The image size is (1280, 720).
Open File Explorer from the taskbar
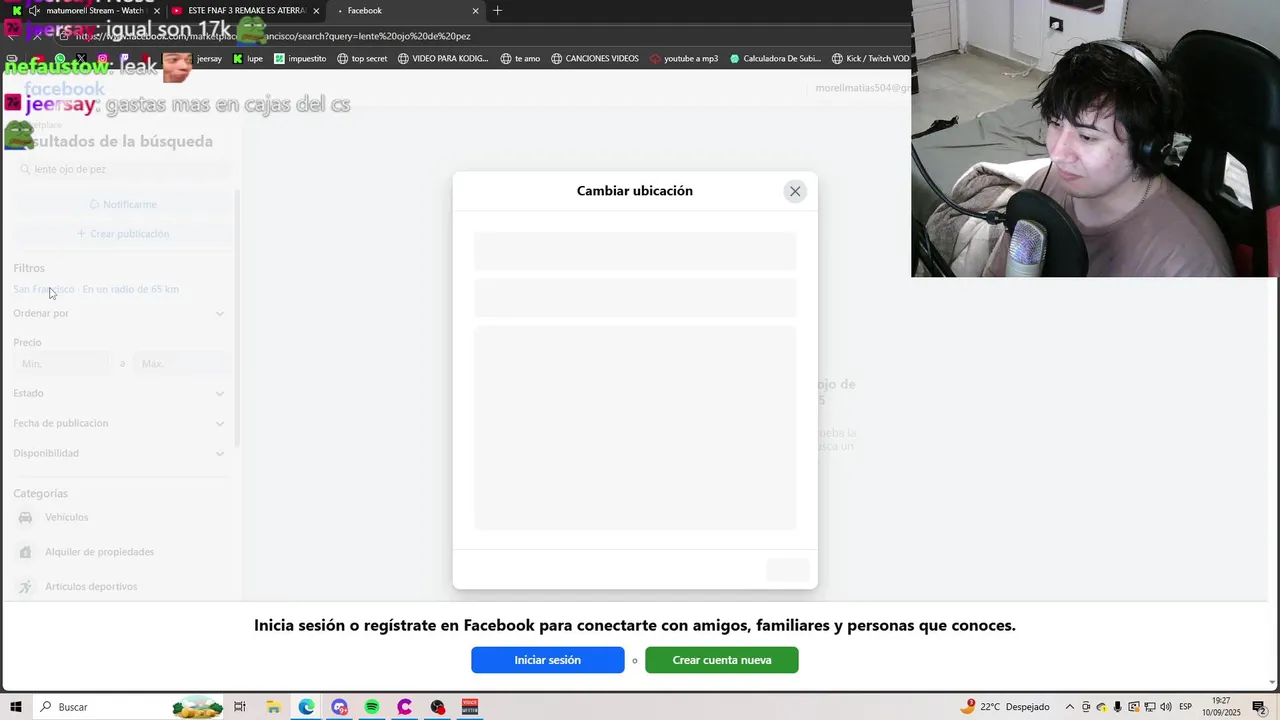[273, 707]
